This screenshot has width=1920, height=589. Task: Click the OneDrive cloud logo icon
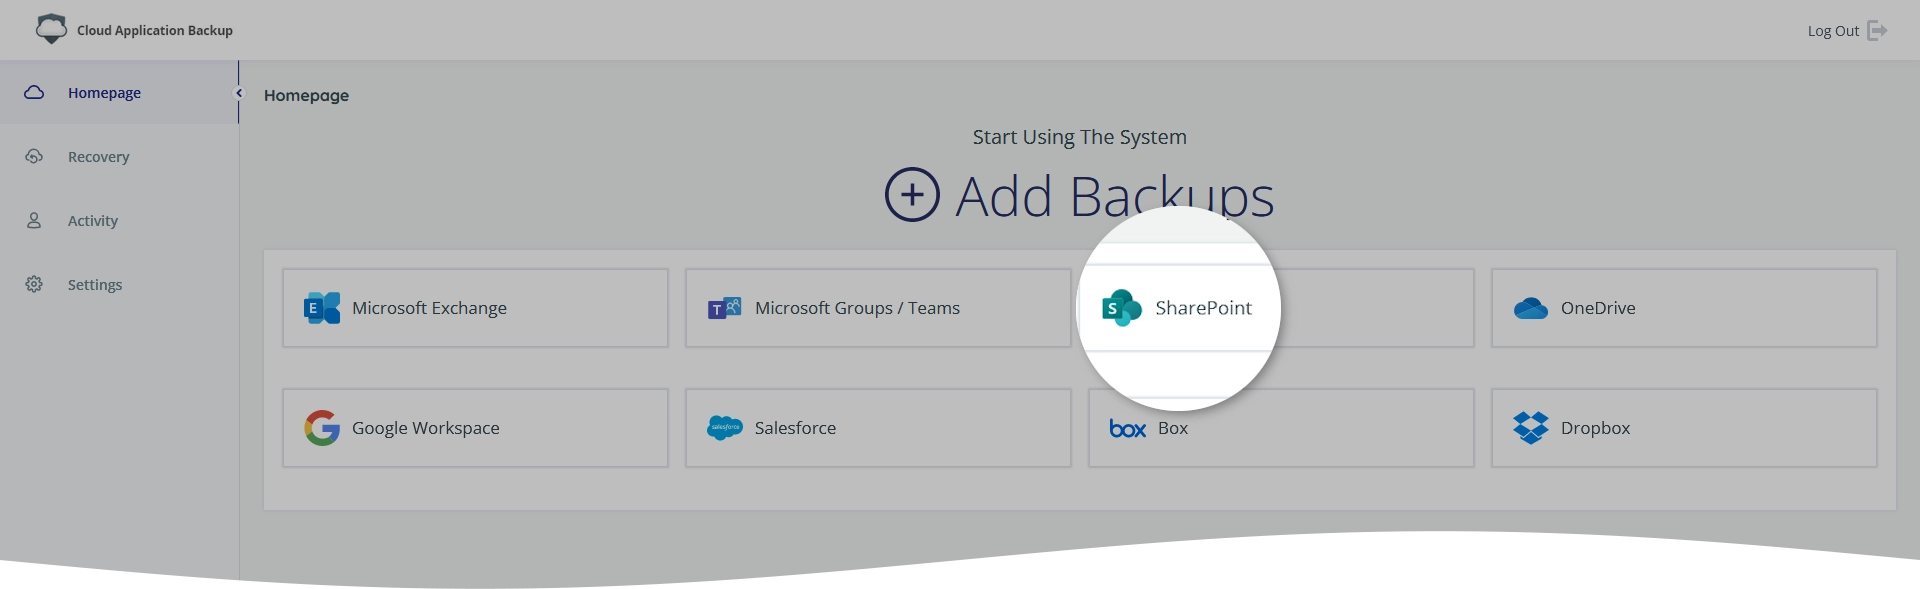click(x=1531, y=308)
